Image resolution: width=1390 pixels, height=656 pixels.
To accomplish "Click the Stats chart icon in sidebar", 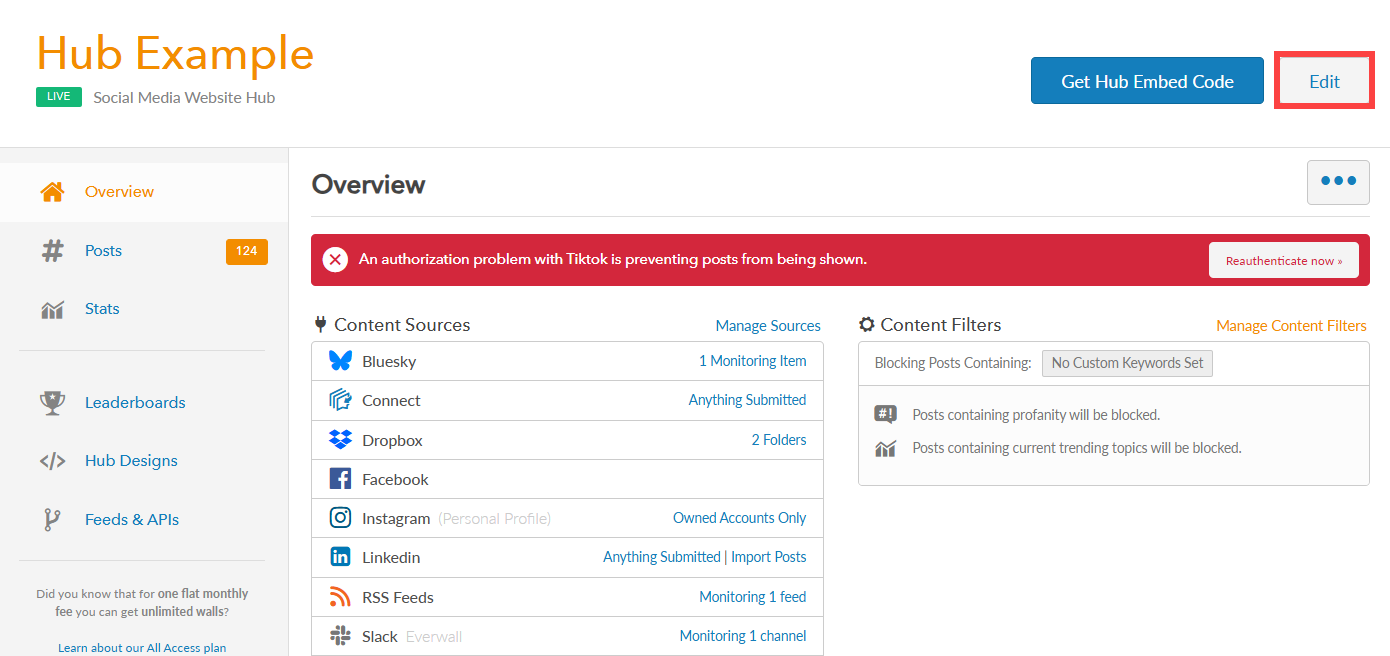I will coord(52,310).
